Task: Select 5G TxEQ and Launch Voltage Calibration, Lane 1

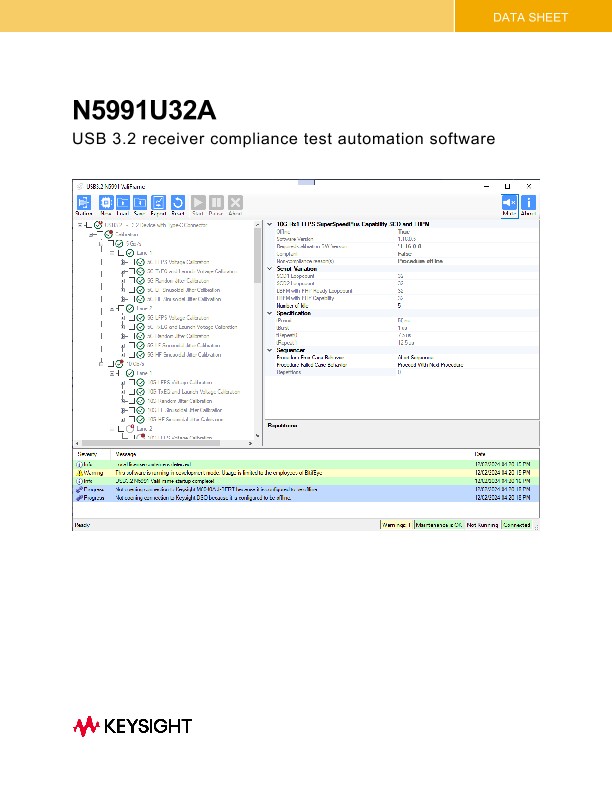Action: (x=192, y=271)
